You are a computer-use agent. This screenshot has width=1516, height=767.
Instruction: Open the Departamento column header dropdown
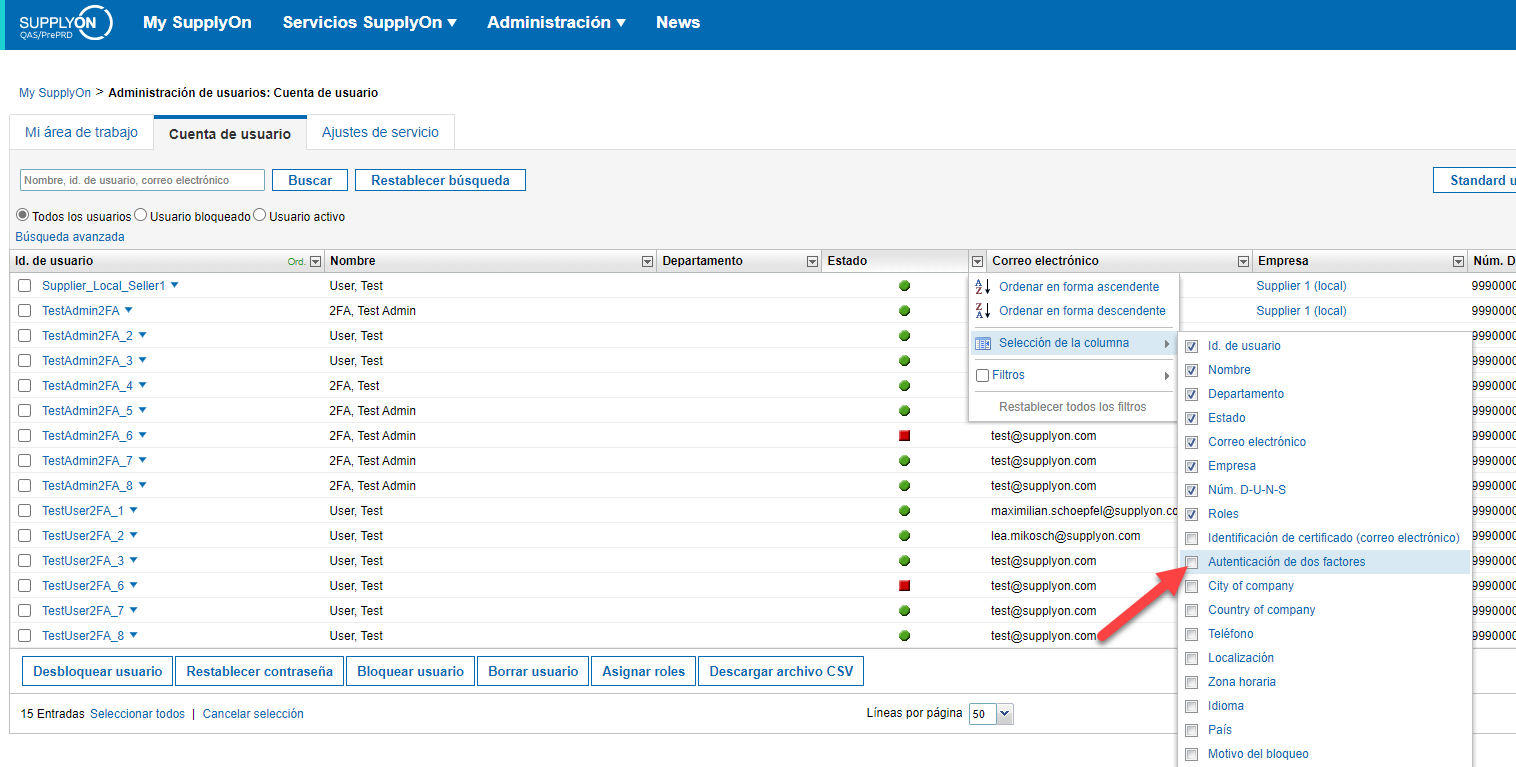pos(812,262)
